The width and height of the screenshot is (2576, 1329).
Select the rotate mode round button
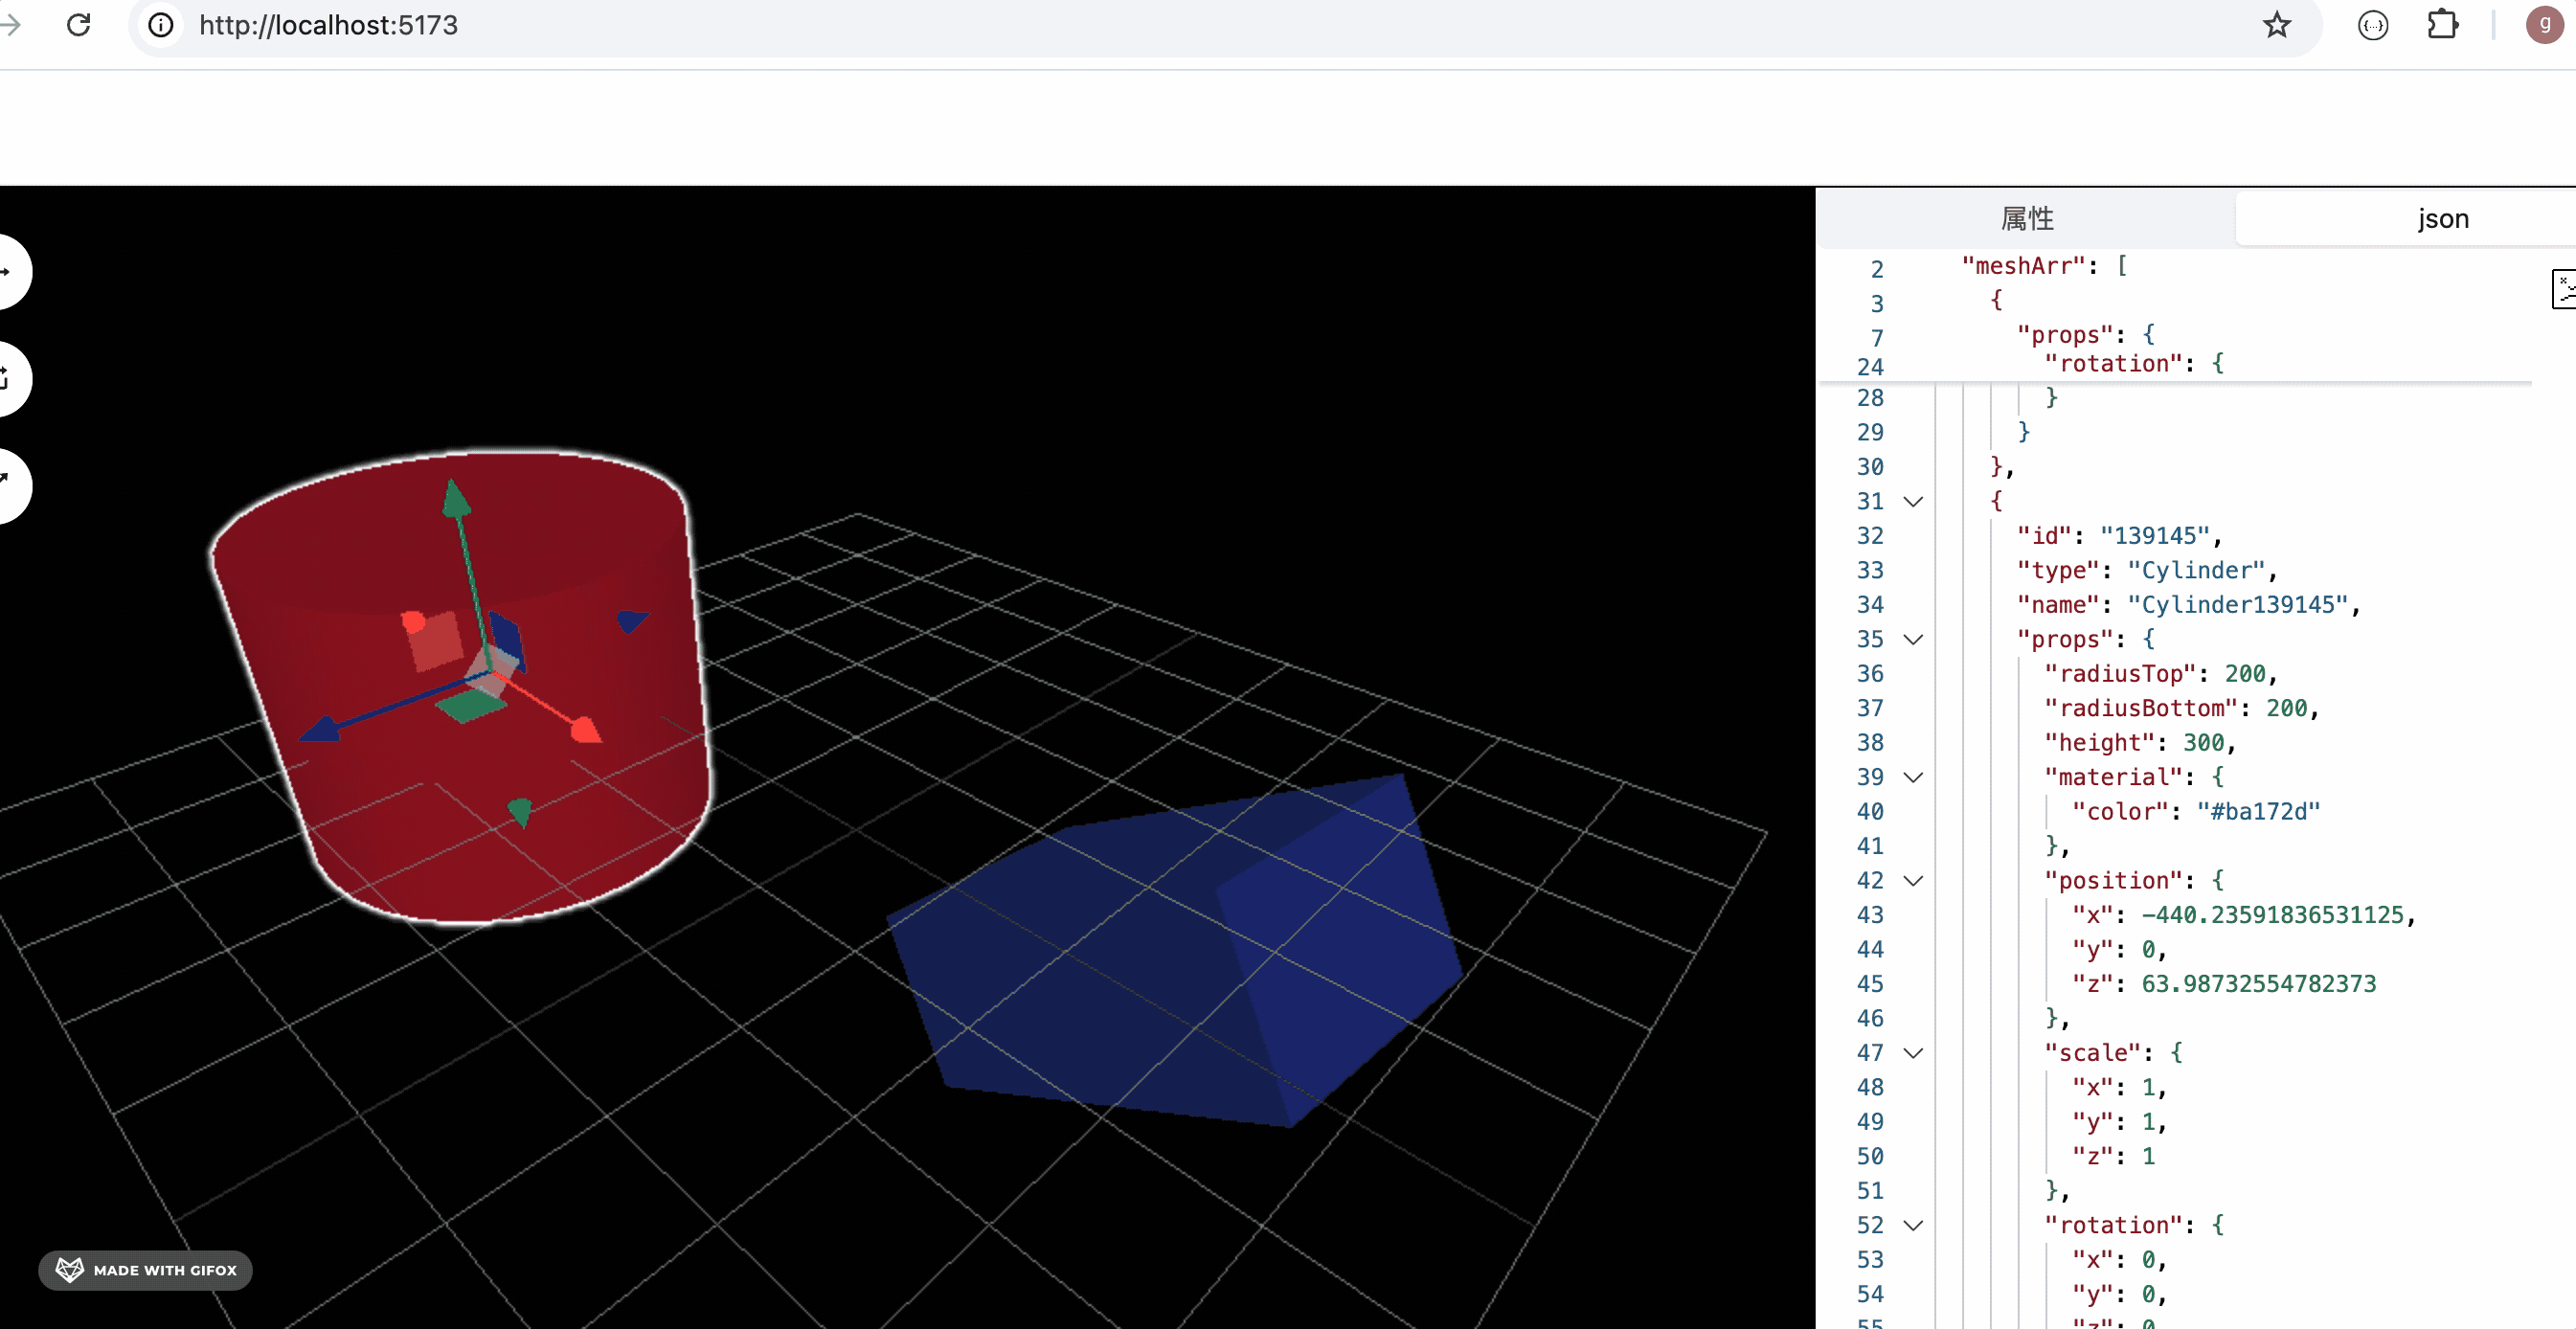click(6, 379)
